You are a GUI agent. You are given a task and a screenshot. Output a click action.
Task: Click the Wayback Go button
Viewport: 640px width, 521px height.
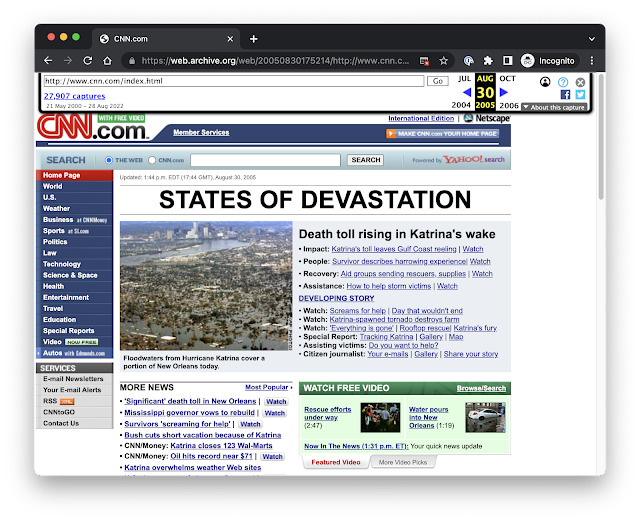click(x=438, y=81)
